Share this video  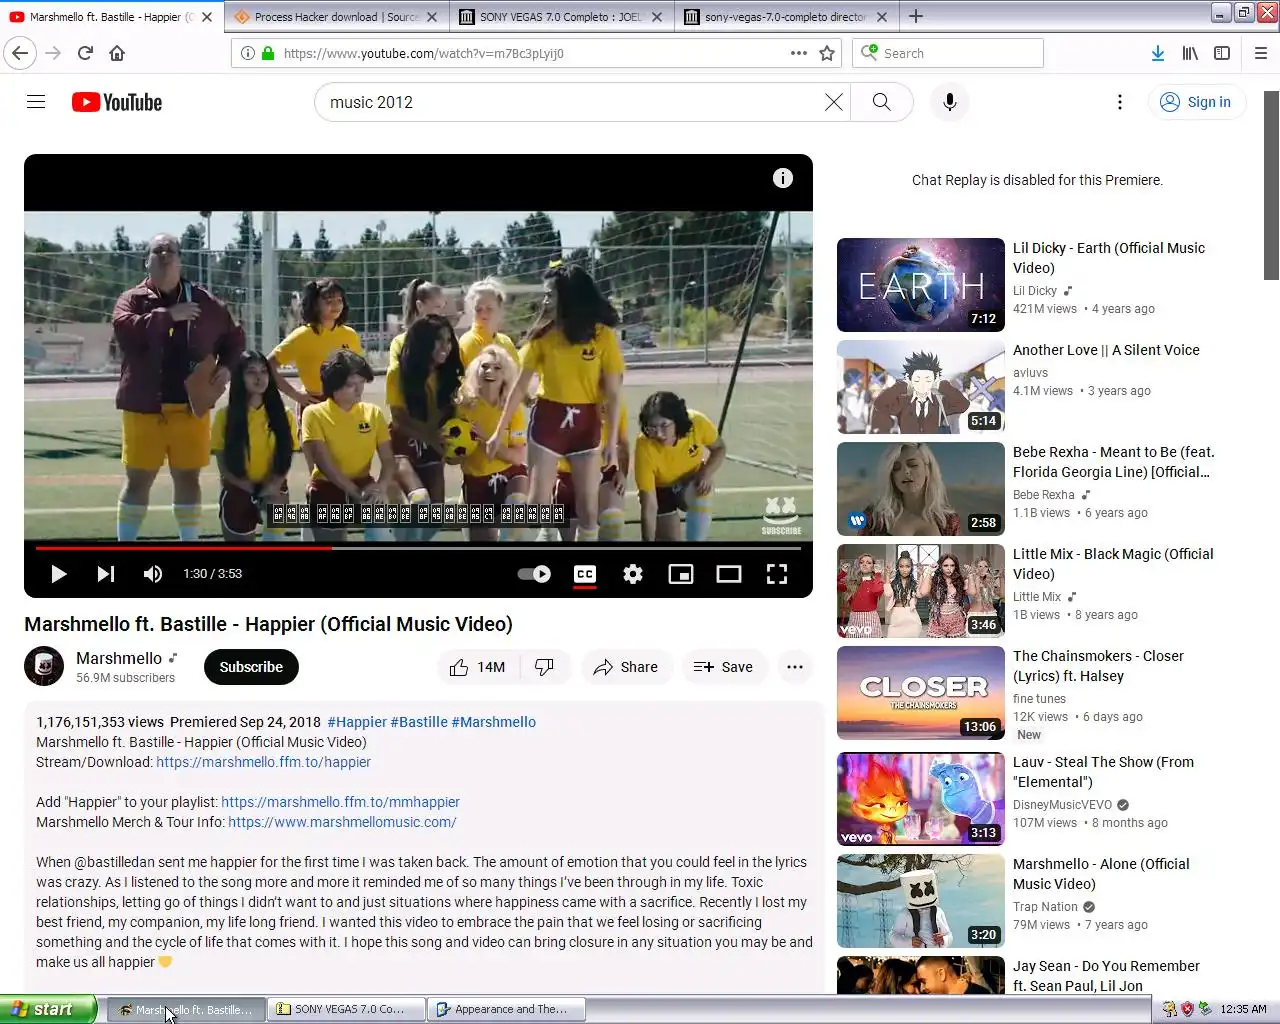point(625,667)
